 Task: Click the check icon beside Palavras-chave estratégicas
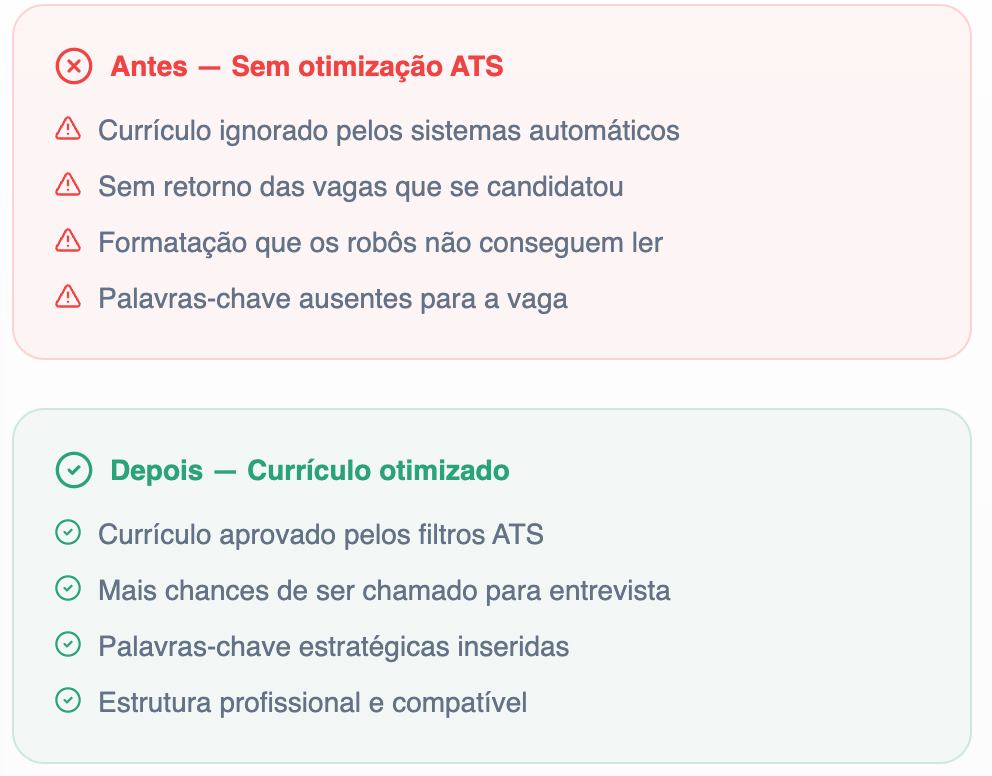click(67, 645)
